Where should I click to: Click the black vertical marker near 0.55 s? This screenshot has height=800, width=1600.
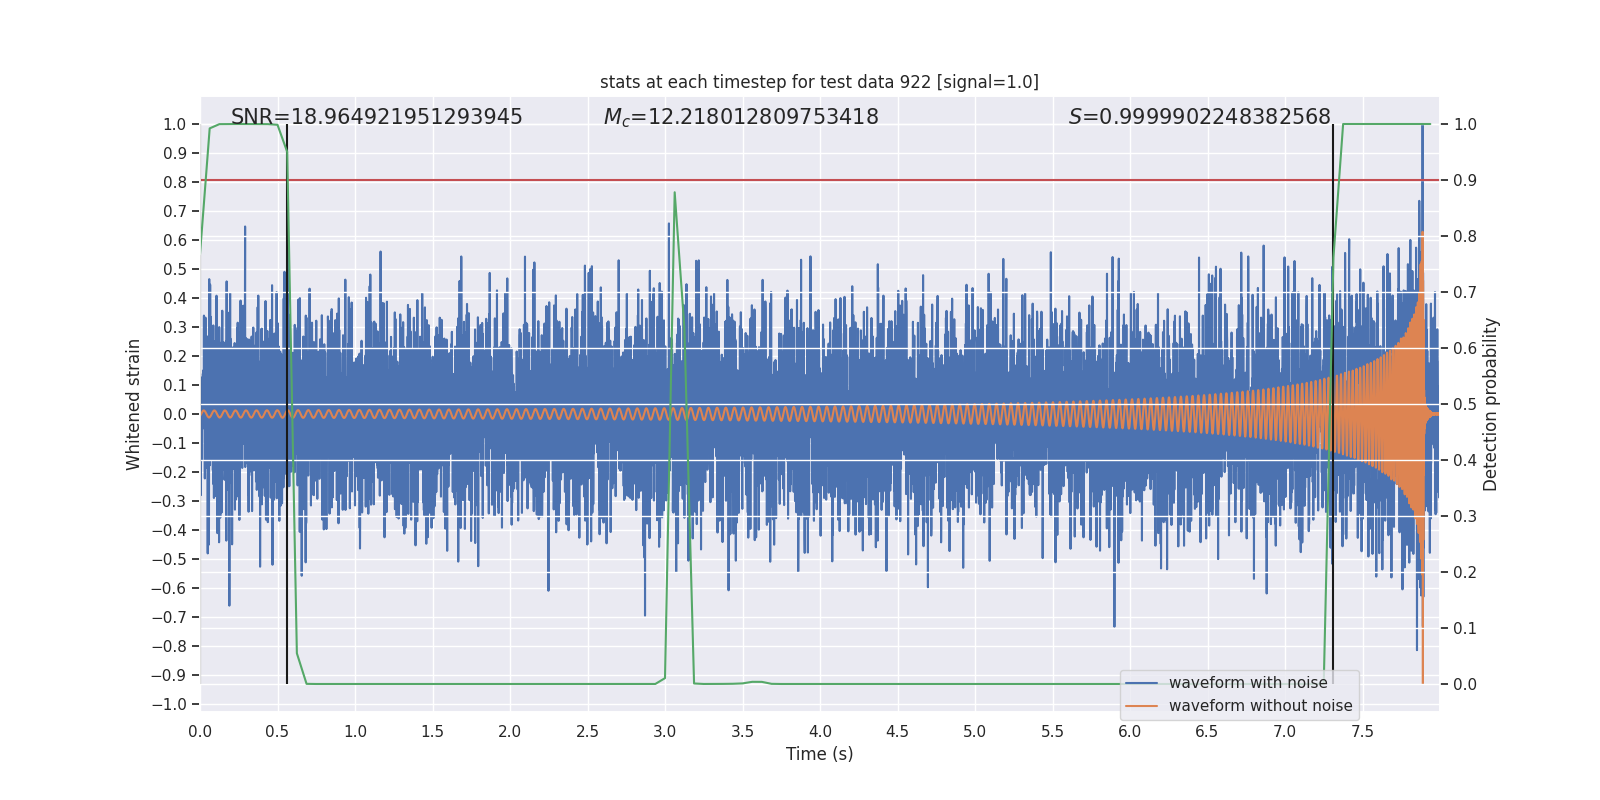[x=287, y=404]
